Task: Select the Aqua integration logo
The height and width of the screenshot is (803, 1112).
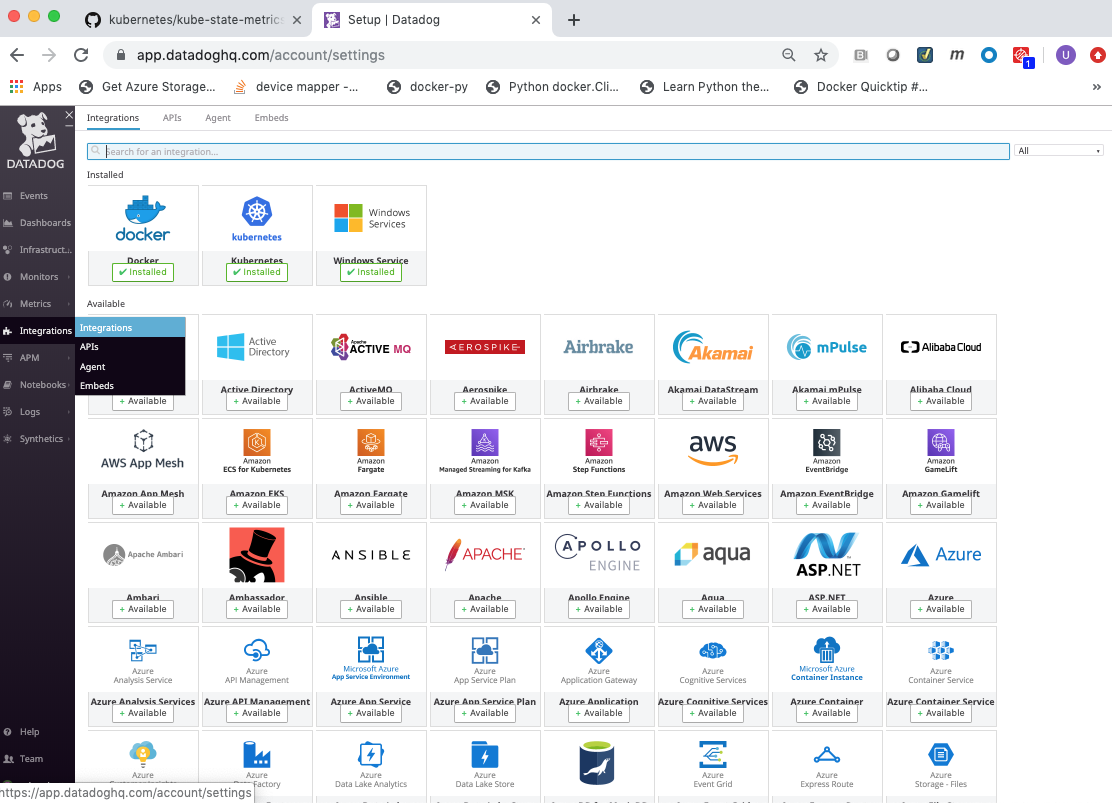Action: (x=713, y=554)
